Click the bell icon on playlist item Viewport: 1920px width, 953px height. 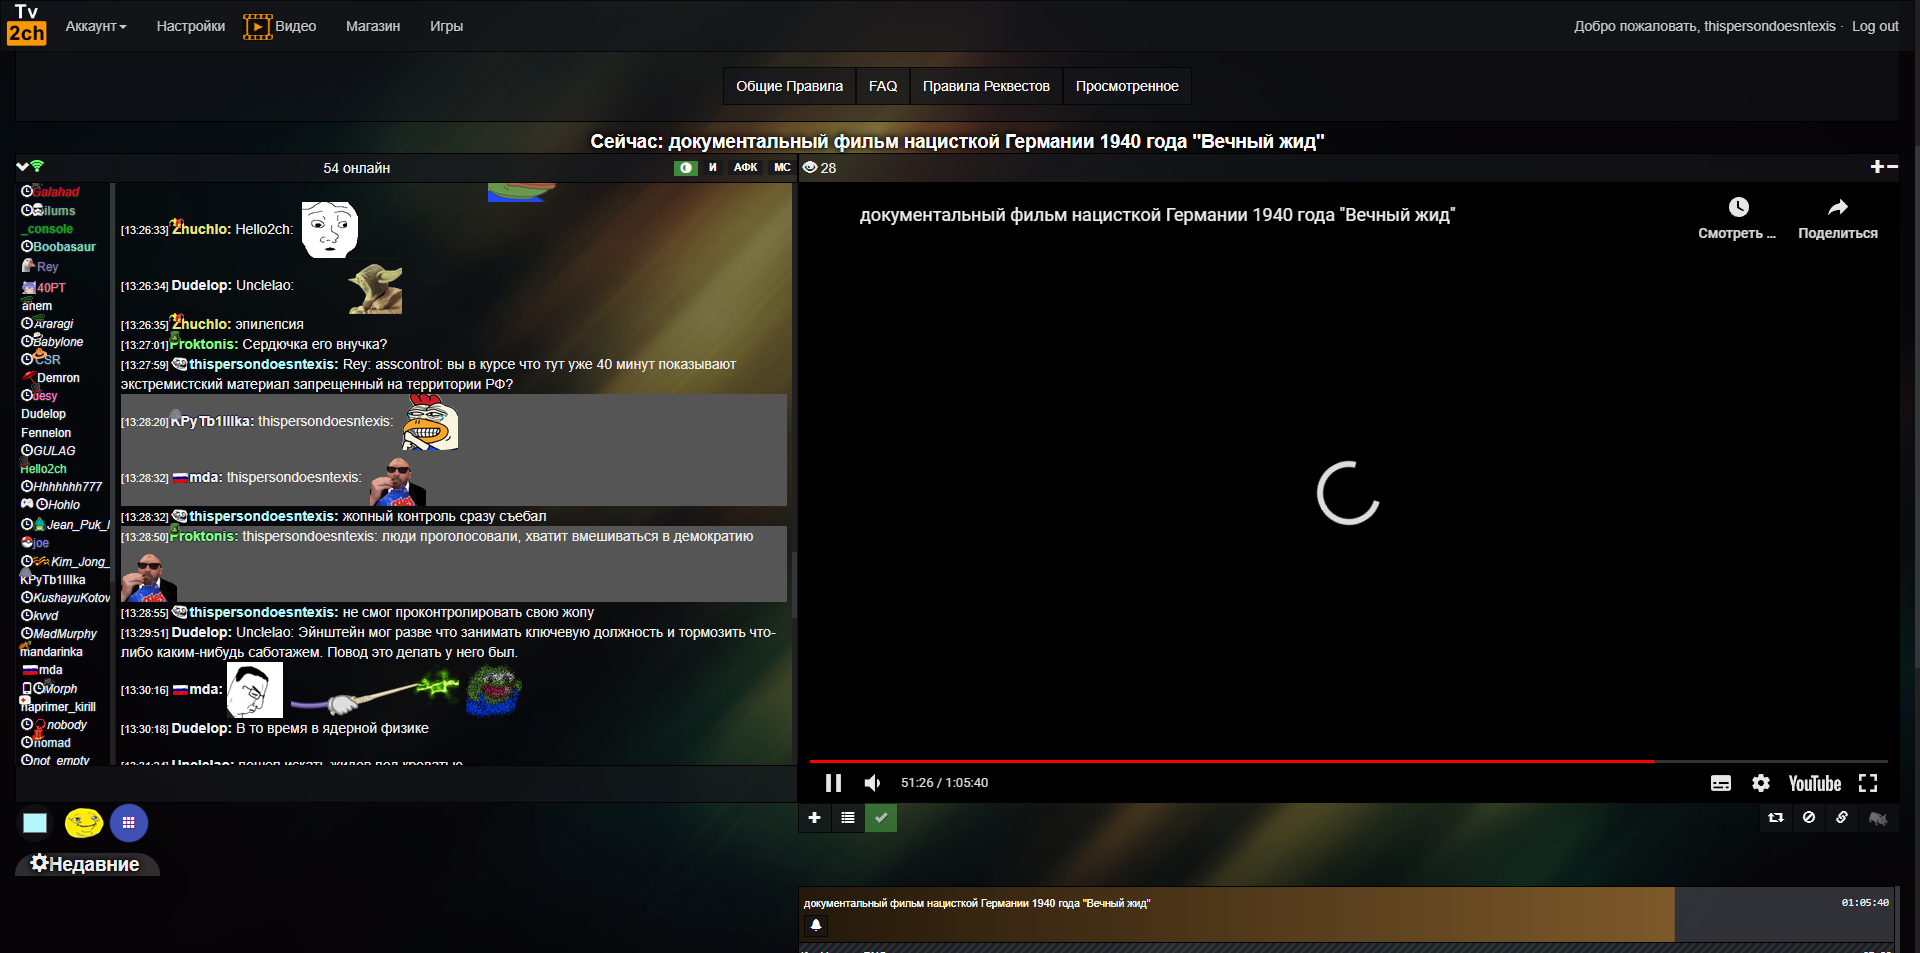[816, 925]
